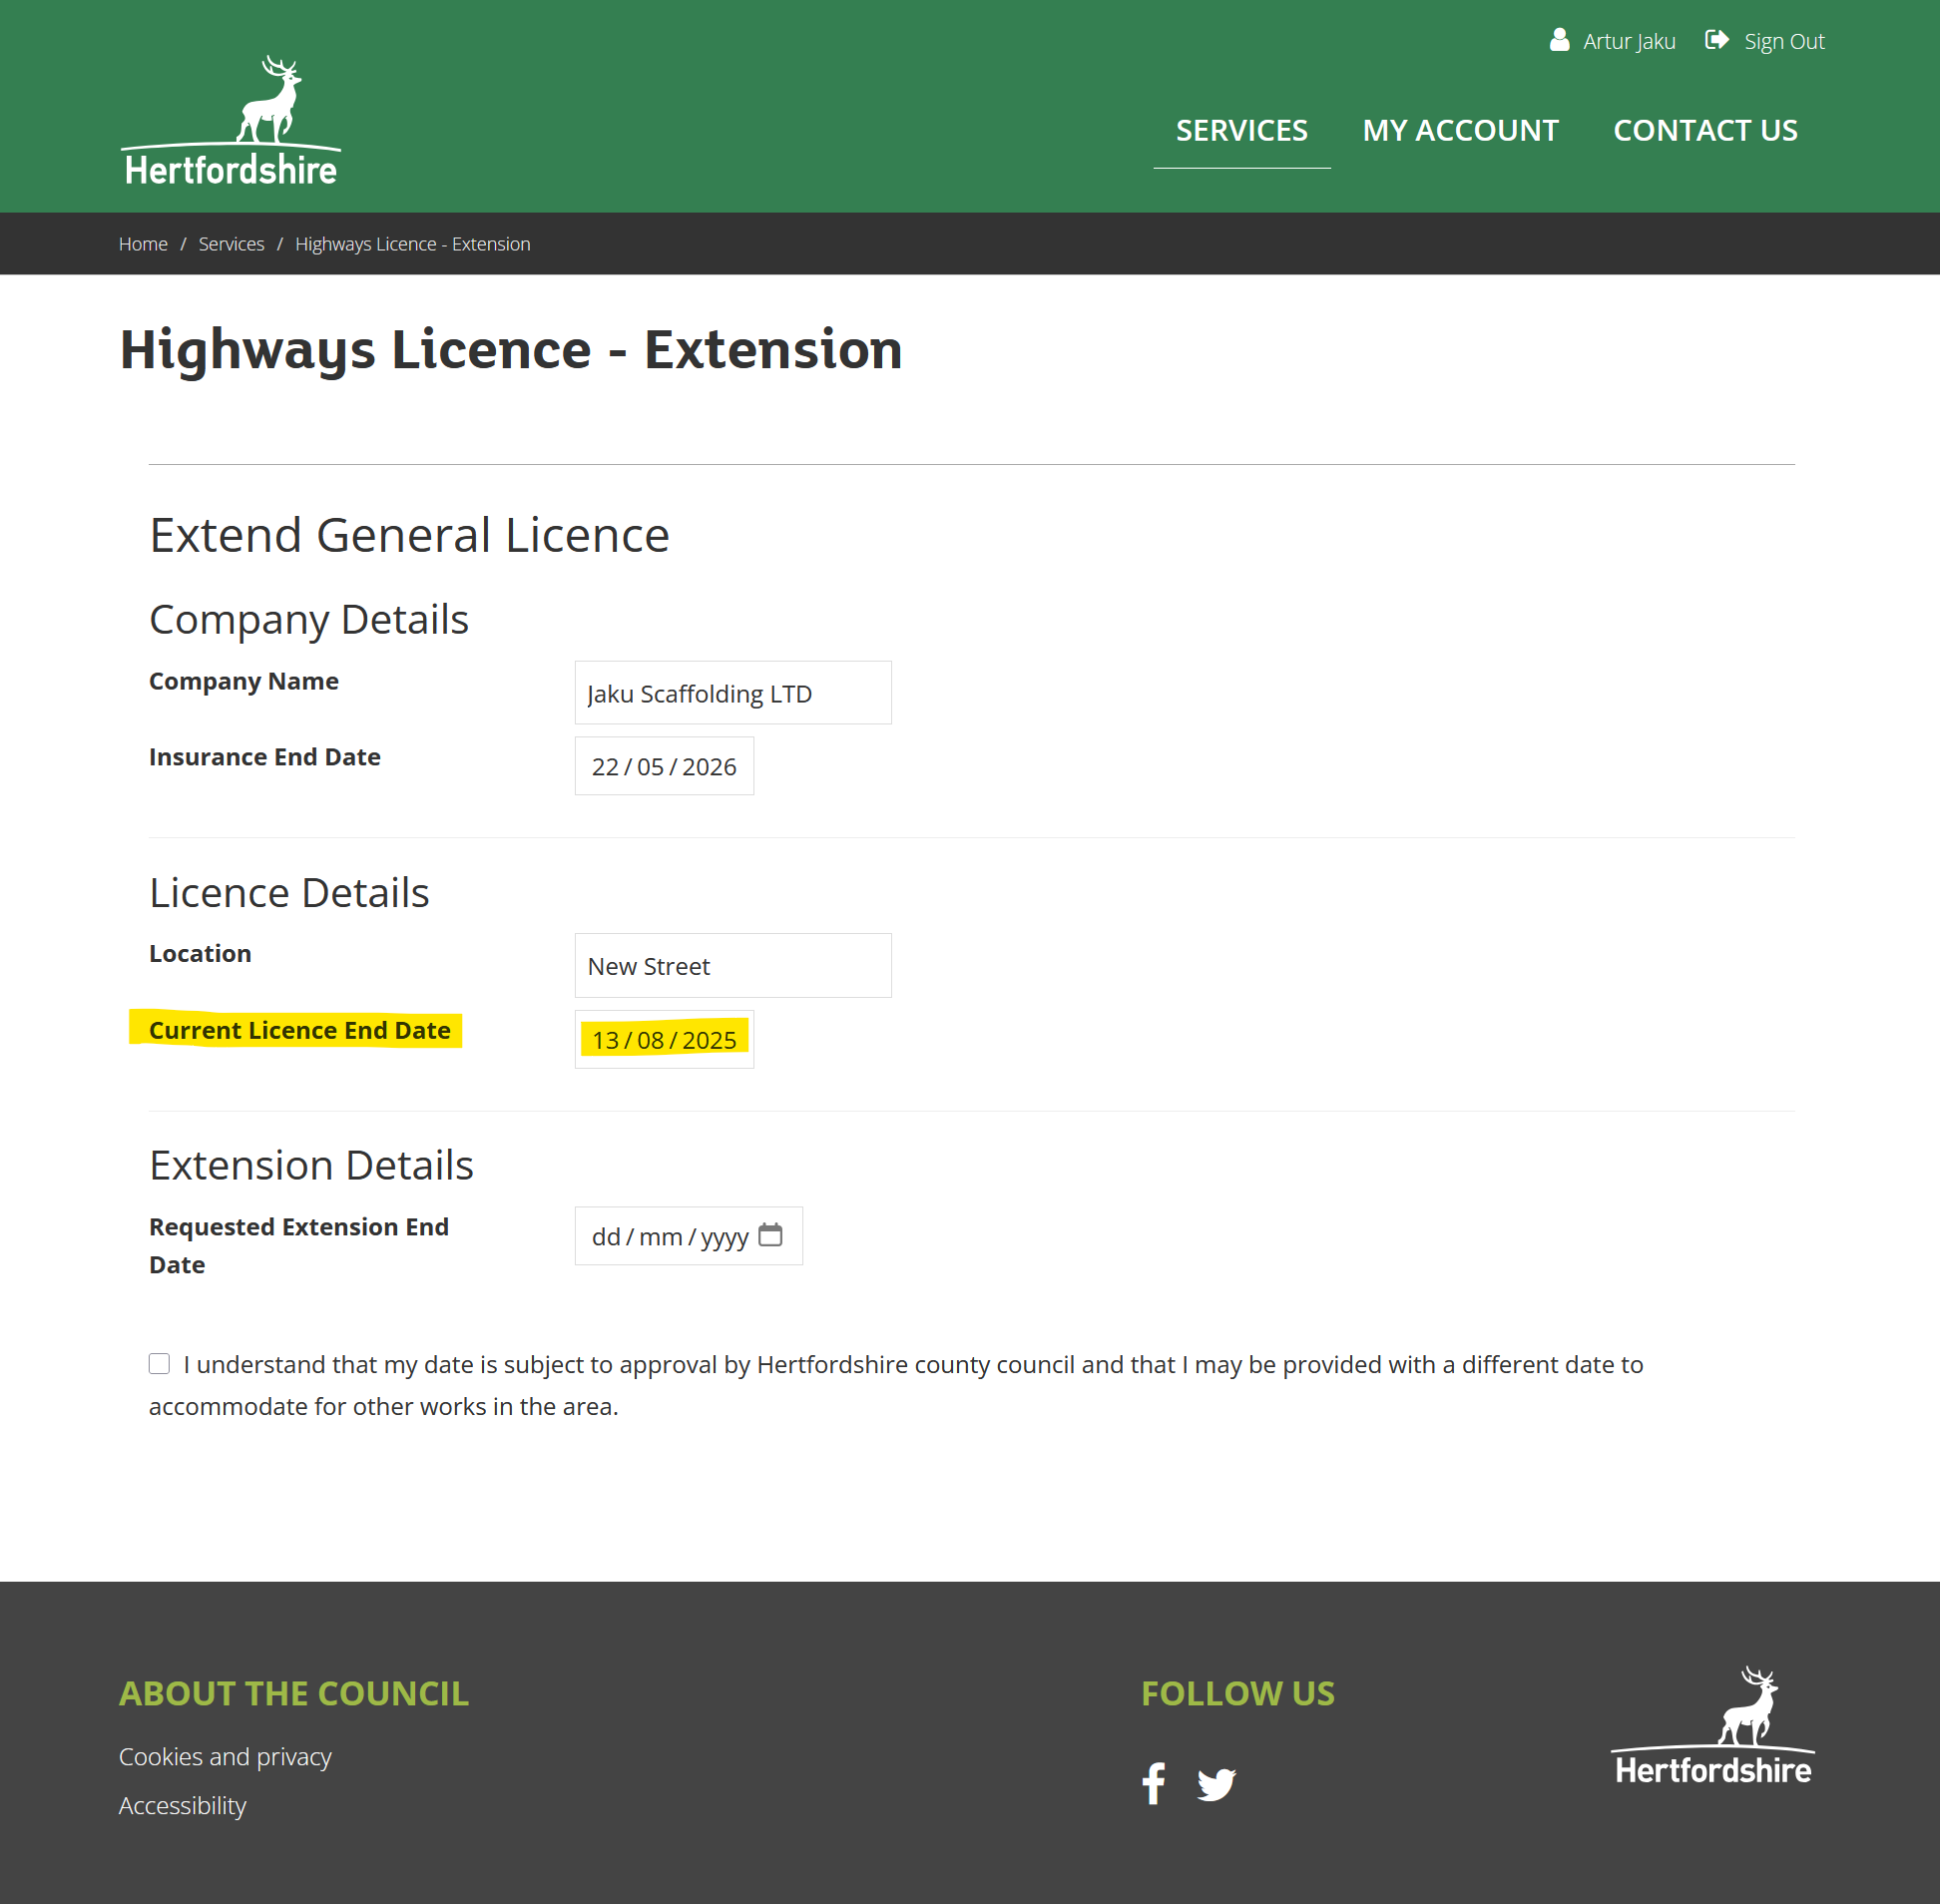1940x1904 pixels.
Task: Open the calendar picker icon in extension date
Action: click(770, 1235)
